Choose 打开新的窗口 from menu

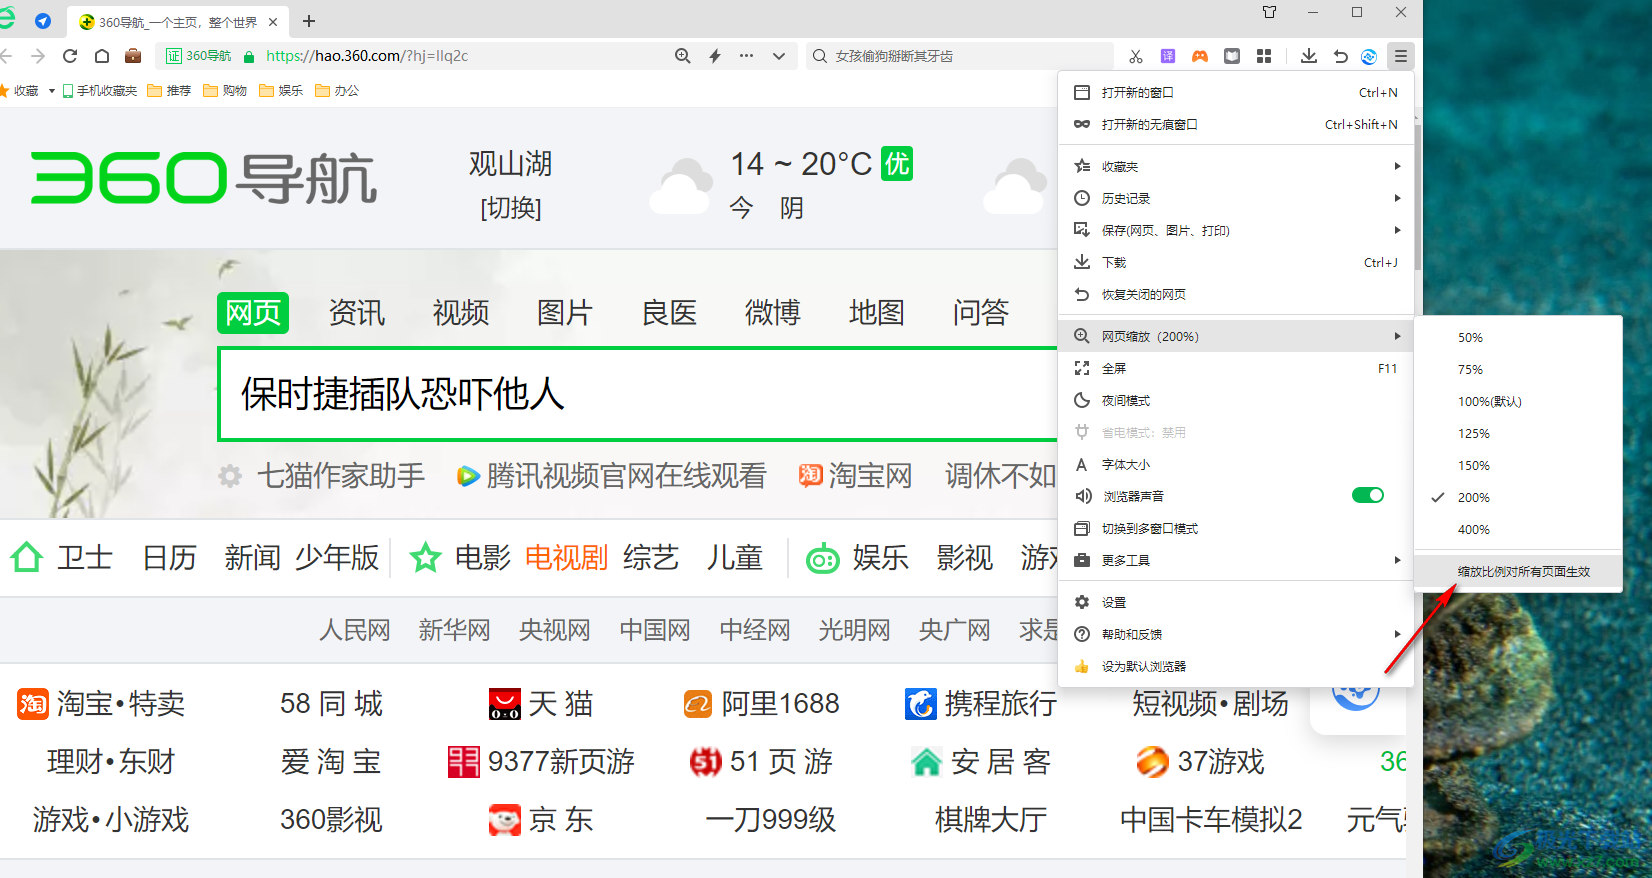[x=1235, y=93]
